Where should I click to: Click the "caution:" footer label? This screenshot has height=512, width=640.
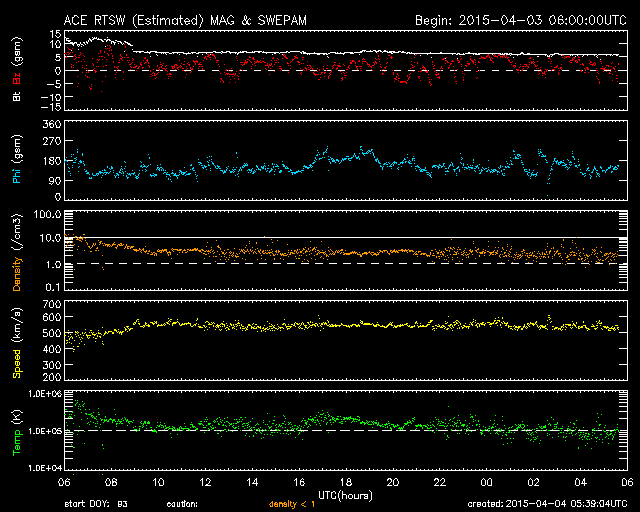[182, 504]
